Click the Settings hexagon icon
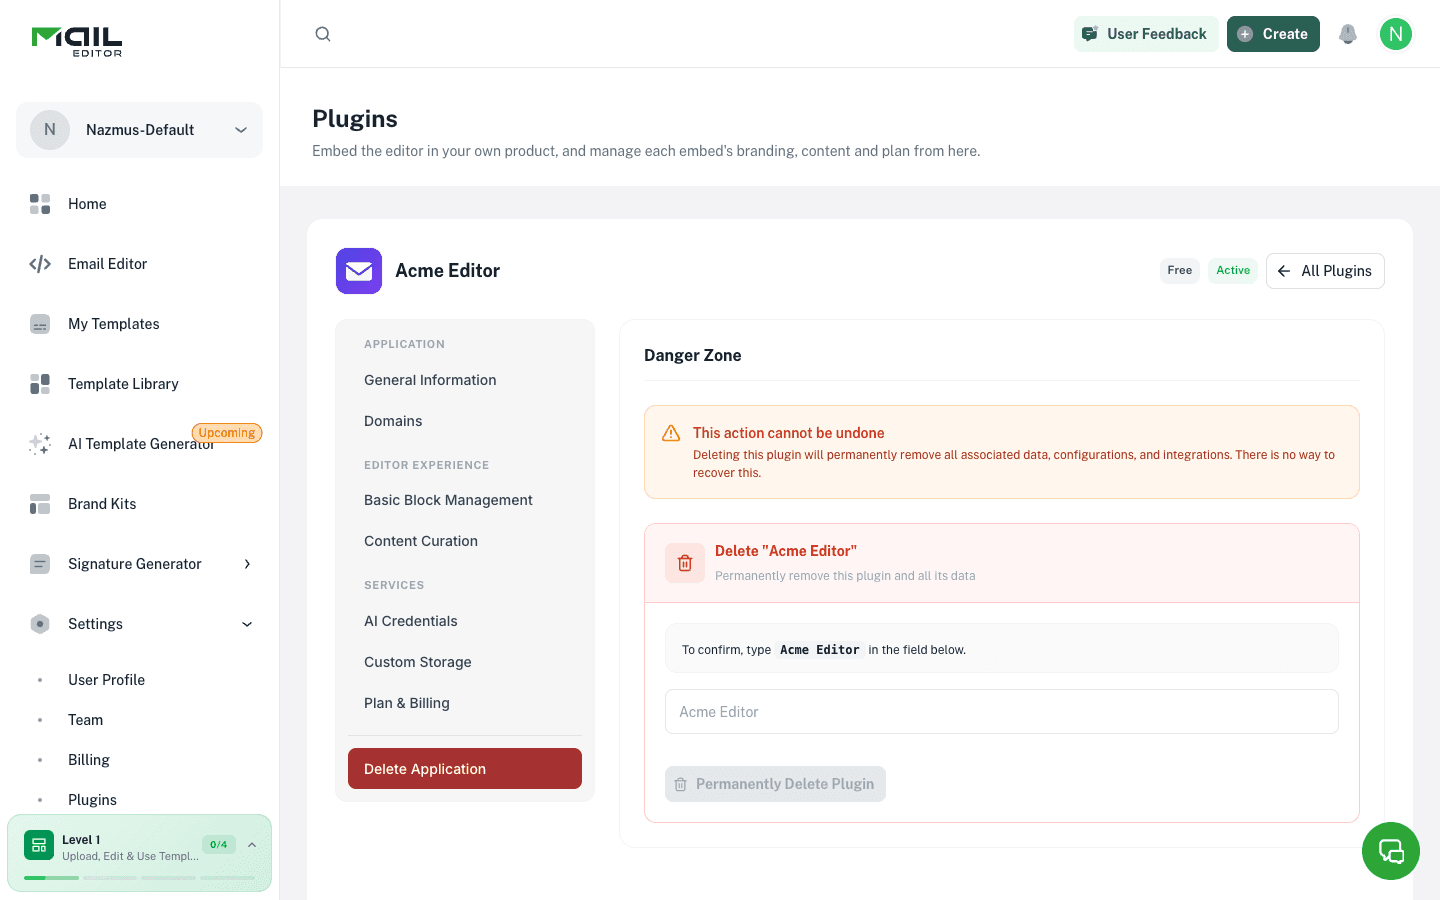This screenshot has width=1440, height=900. pos(40,624)
